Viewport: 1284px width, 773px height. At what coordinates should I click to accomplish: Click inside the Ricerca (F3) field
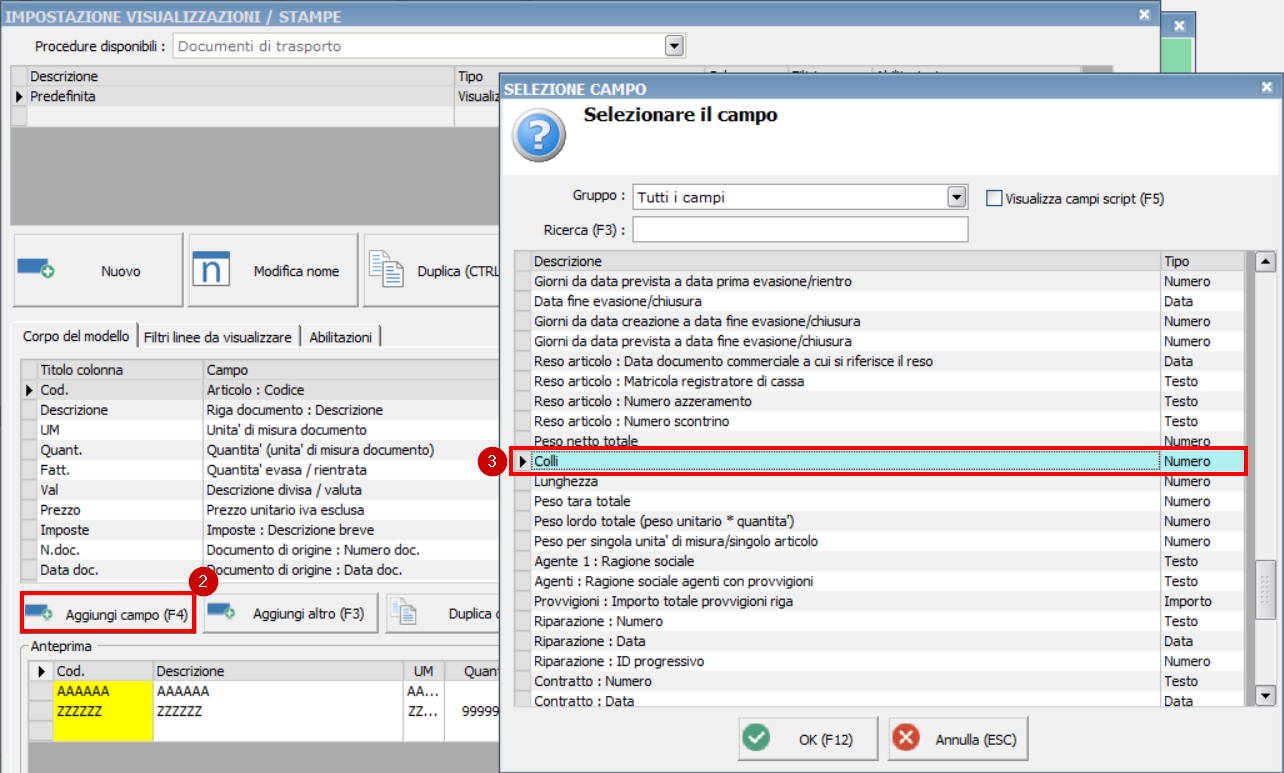[x=800, y=230]
